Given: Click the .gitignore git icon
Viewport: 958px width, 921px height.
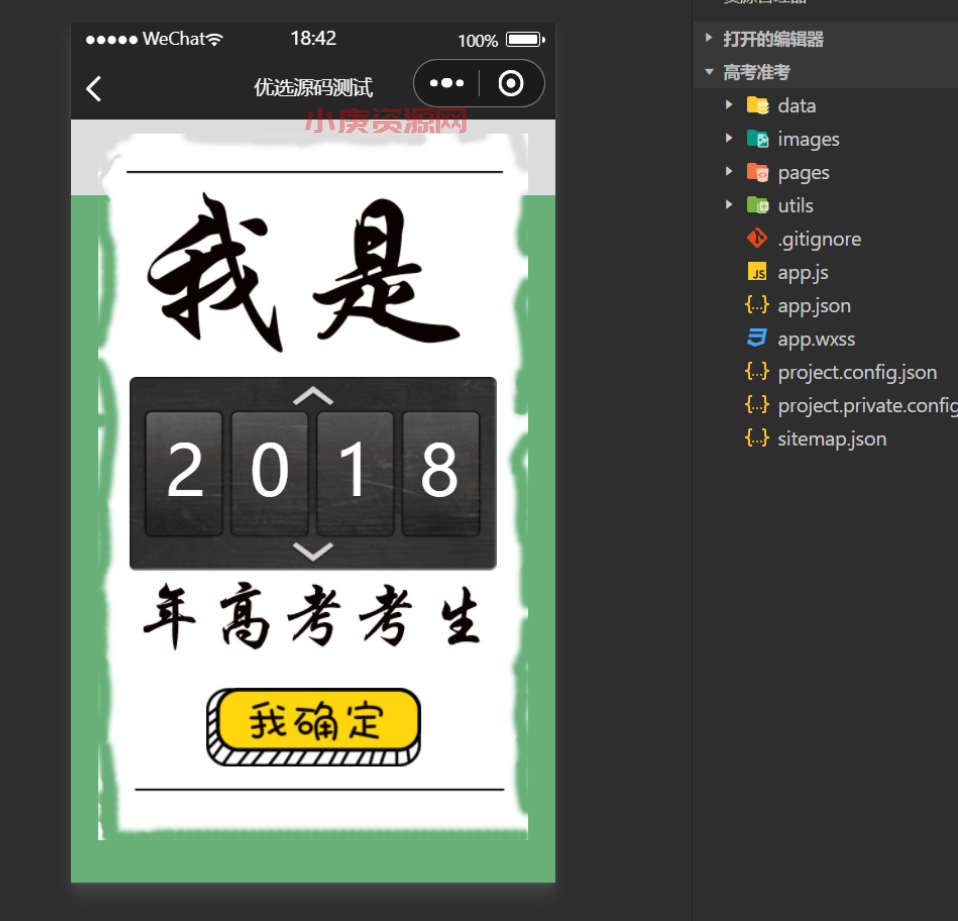Looking at the screenshot, I should (757, 239).
